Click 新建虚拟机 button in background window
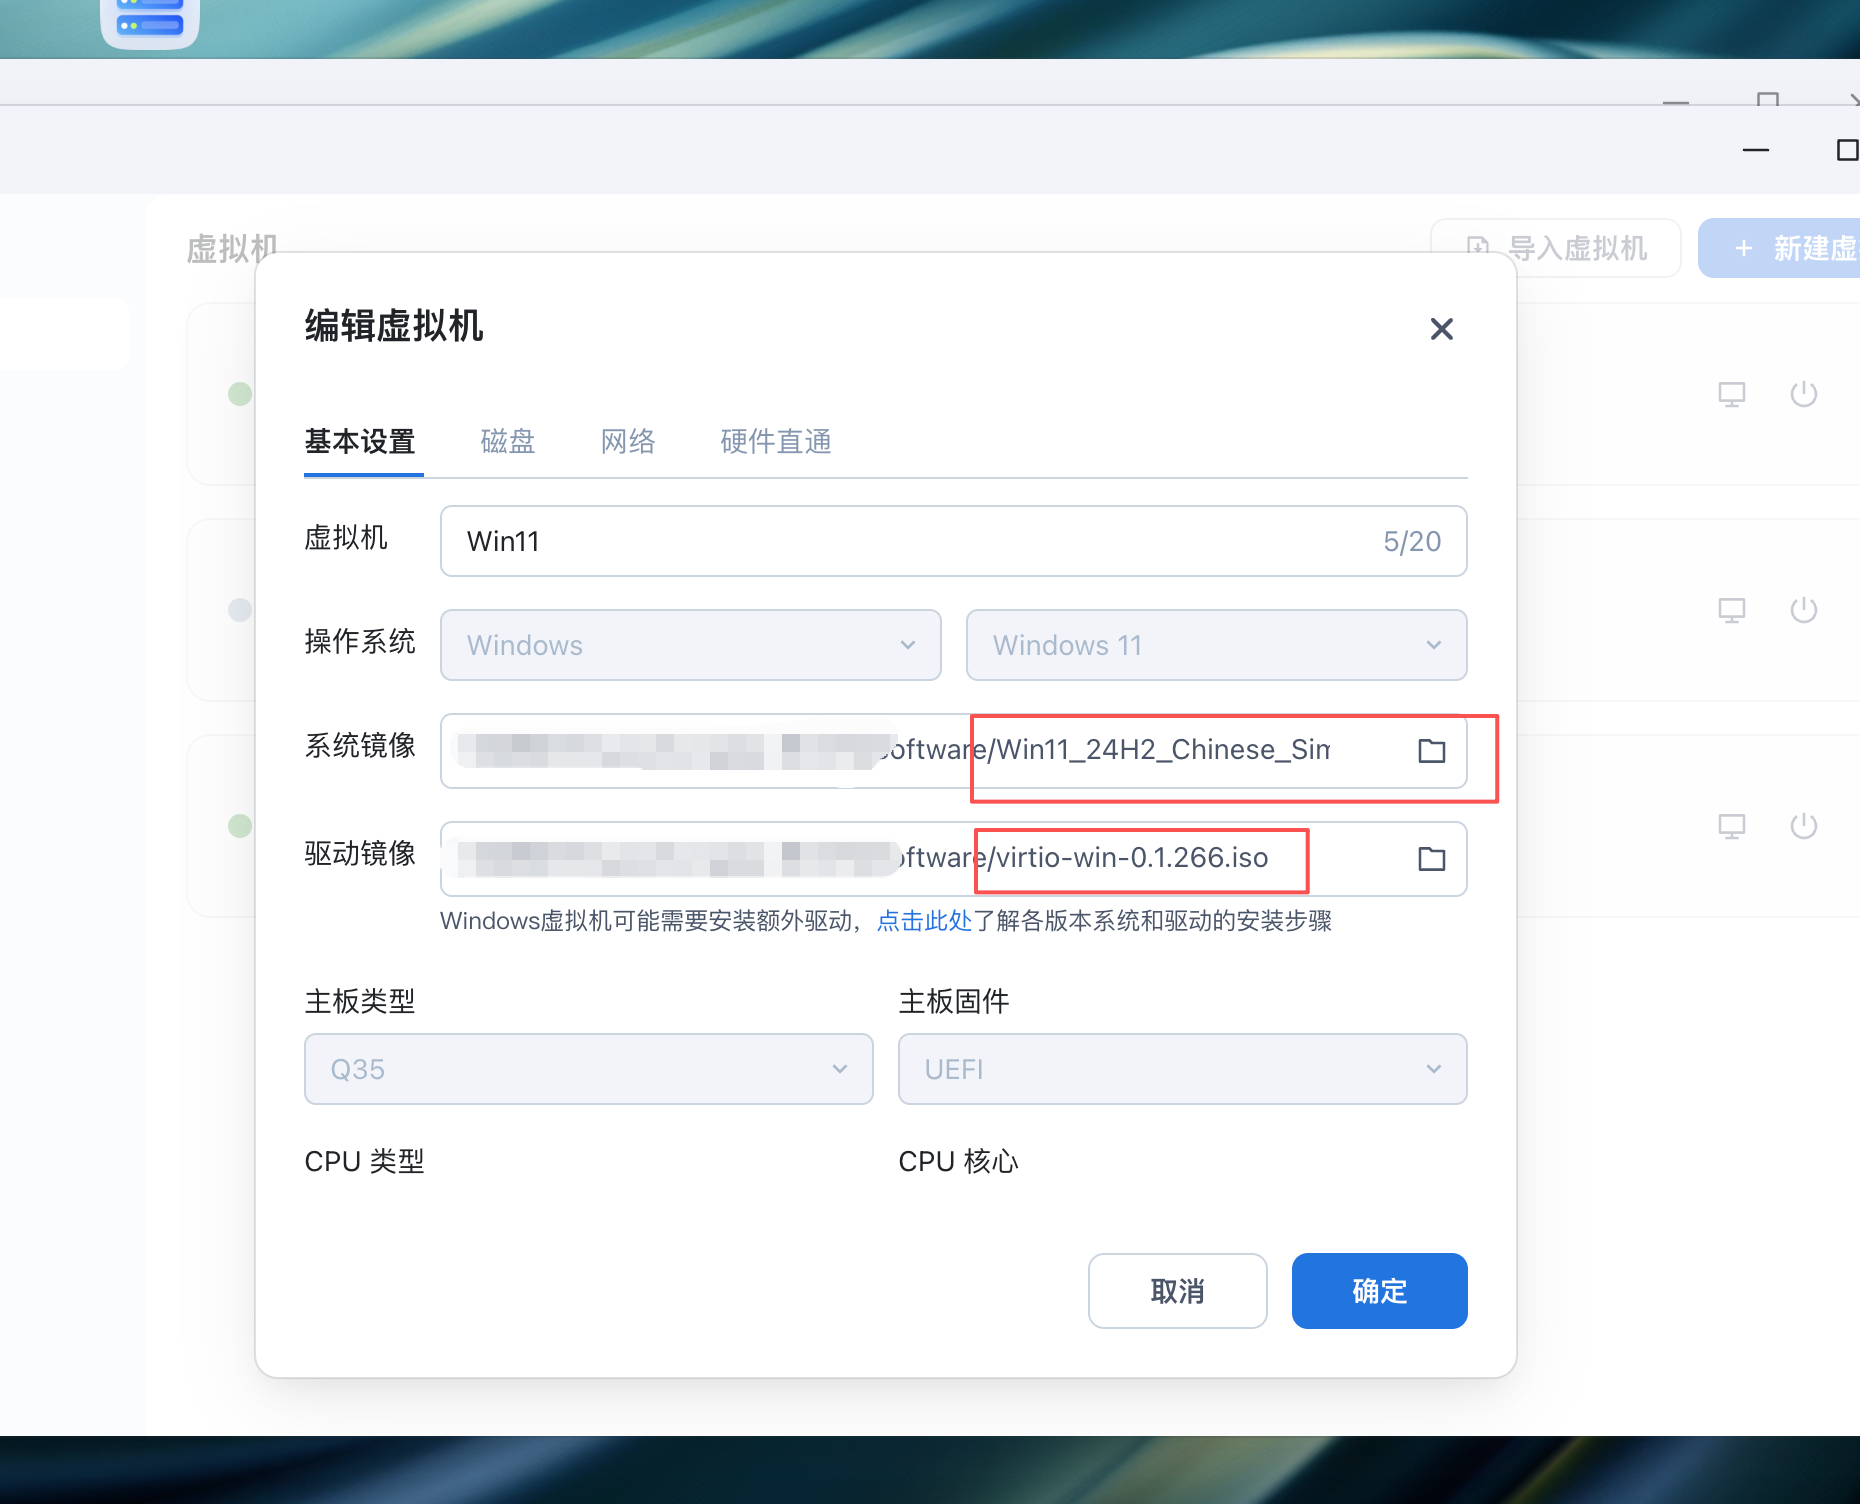Screen dimensions: 1860x1504 (x=1779, y=248)
